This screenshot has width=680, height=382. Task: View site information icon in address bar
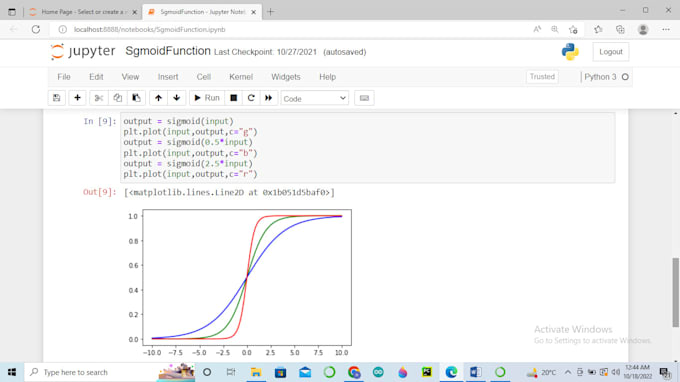coord(62,29)
